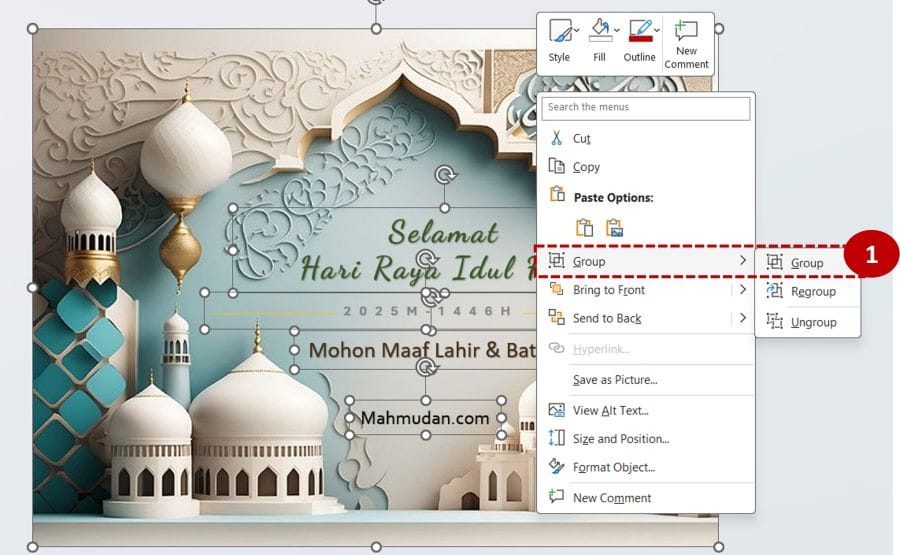
Task: Click the New Comment icon in mini toolbar
Action: tap(686, 31)
